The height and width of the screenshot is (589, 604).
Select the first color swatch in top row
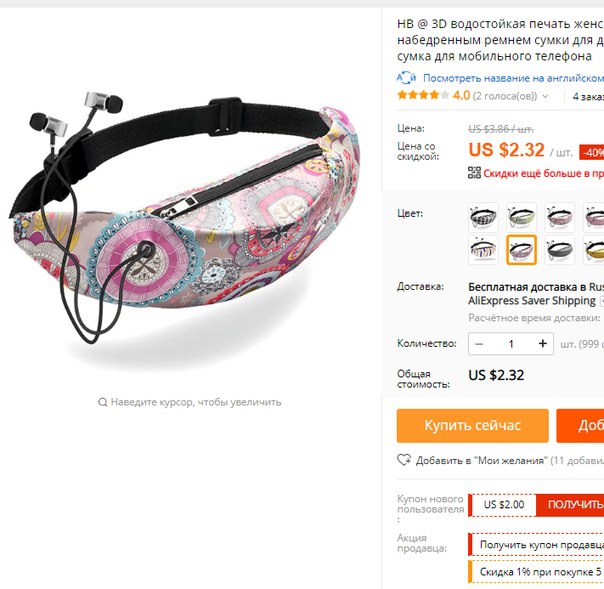point(483,217)
